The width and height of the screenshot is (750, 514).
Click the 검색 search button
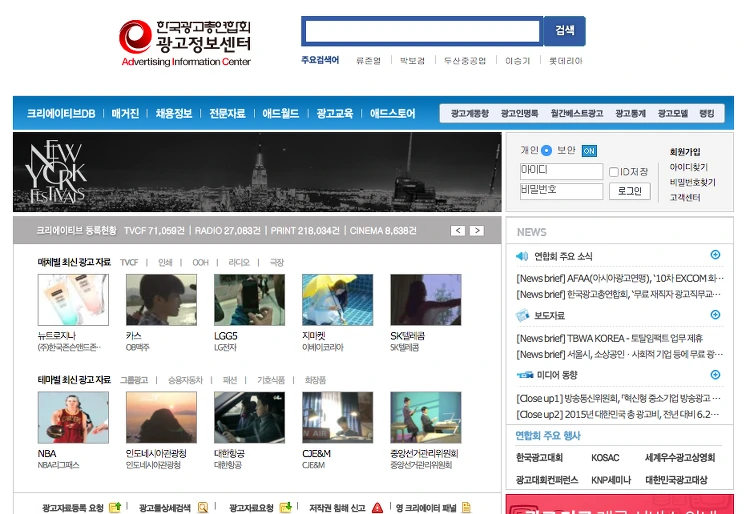coord(564,31)
